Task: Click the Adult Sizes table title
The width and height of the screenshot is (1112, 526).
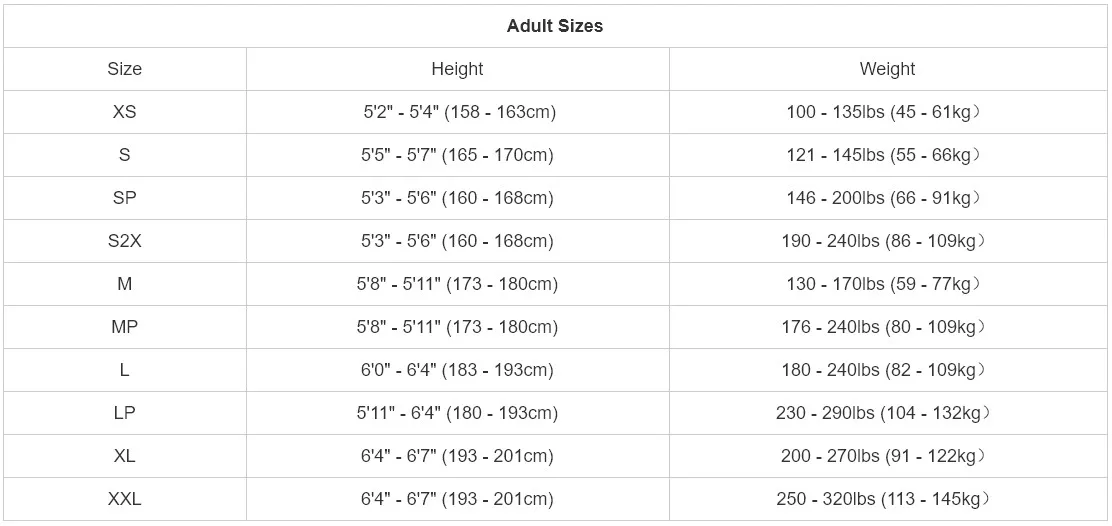Action: coord(555,26)
